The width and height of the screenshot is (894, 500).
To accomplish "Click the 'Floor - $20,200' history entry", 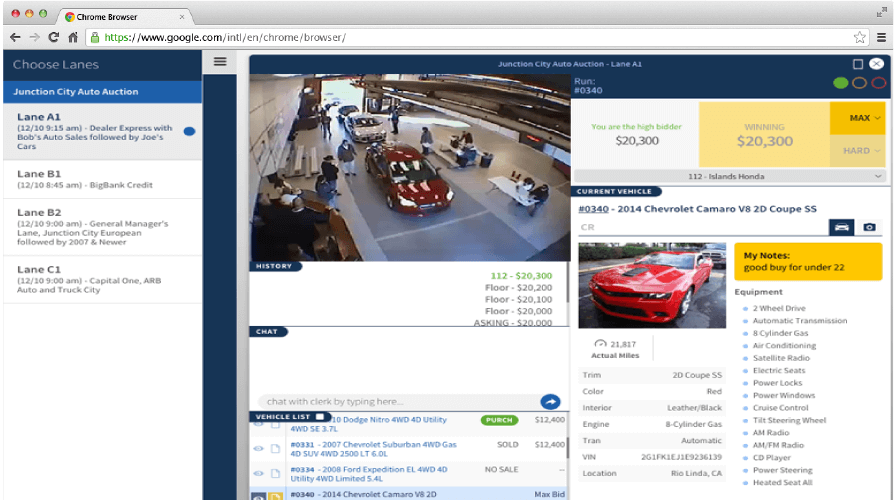I will point(518,287).
